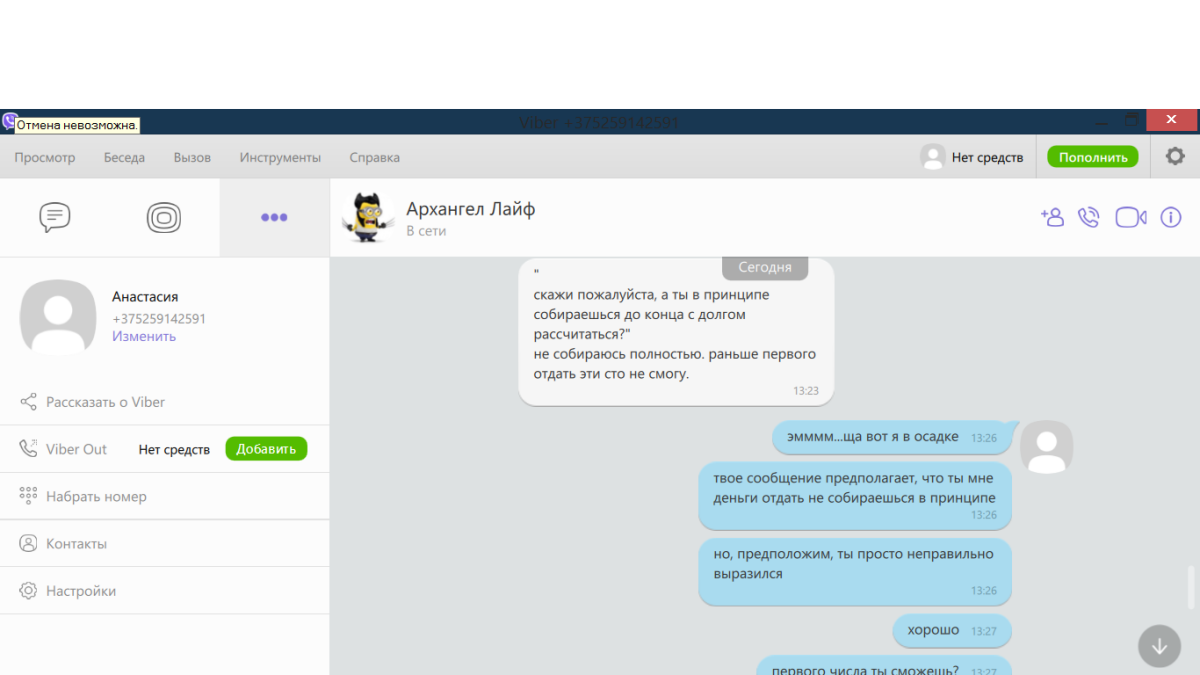Click the Архангел Лайф contact name
Viewport: 1200px width, 675px height.
(470, 209)
